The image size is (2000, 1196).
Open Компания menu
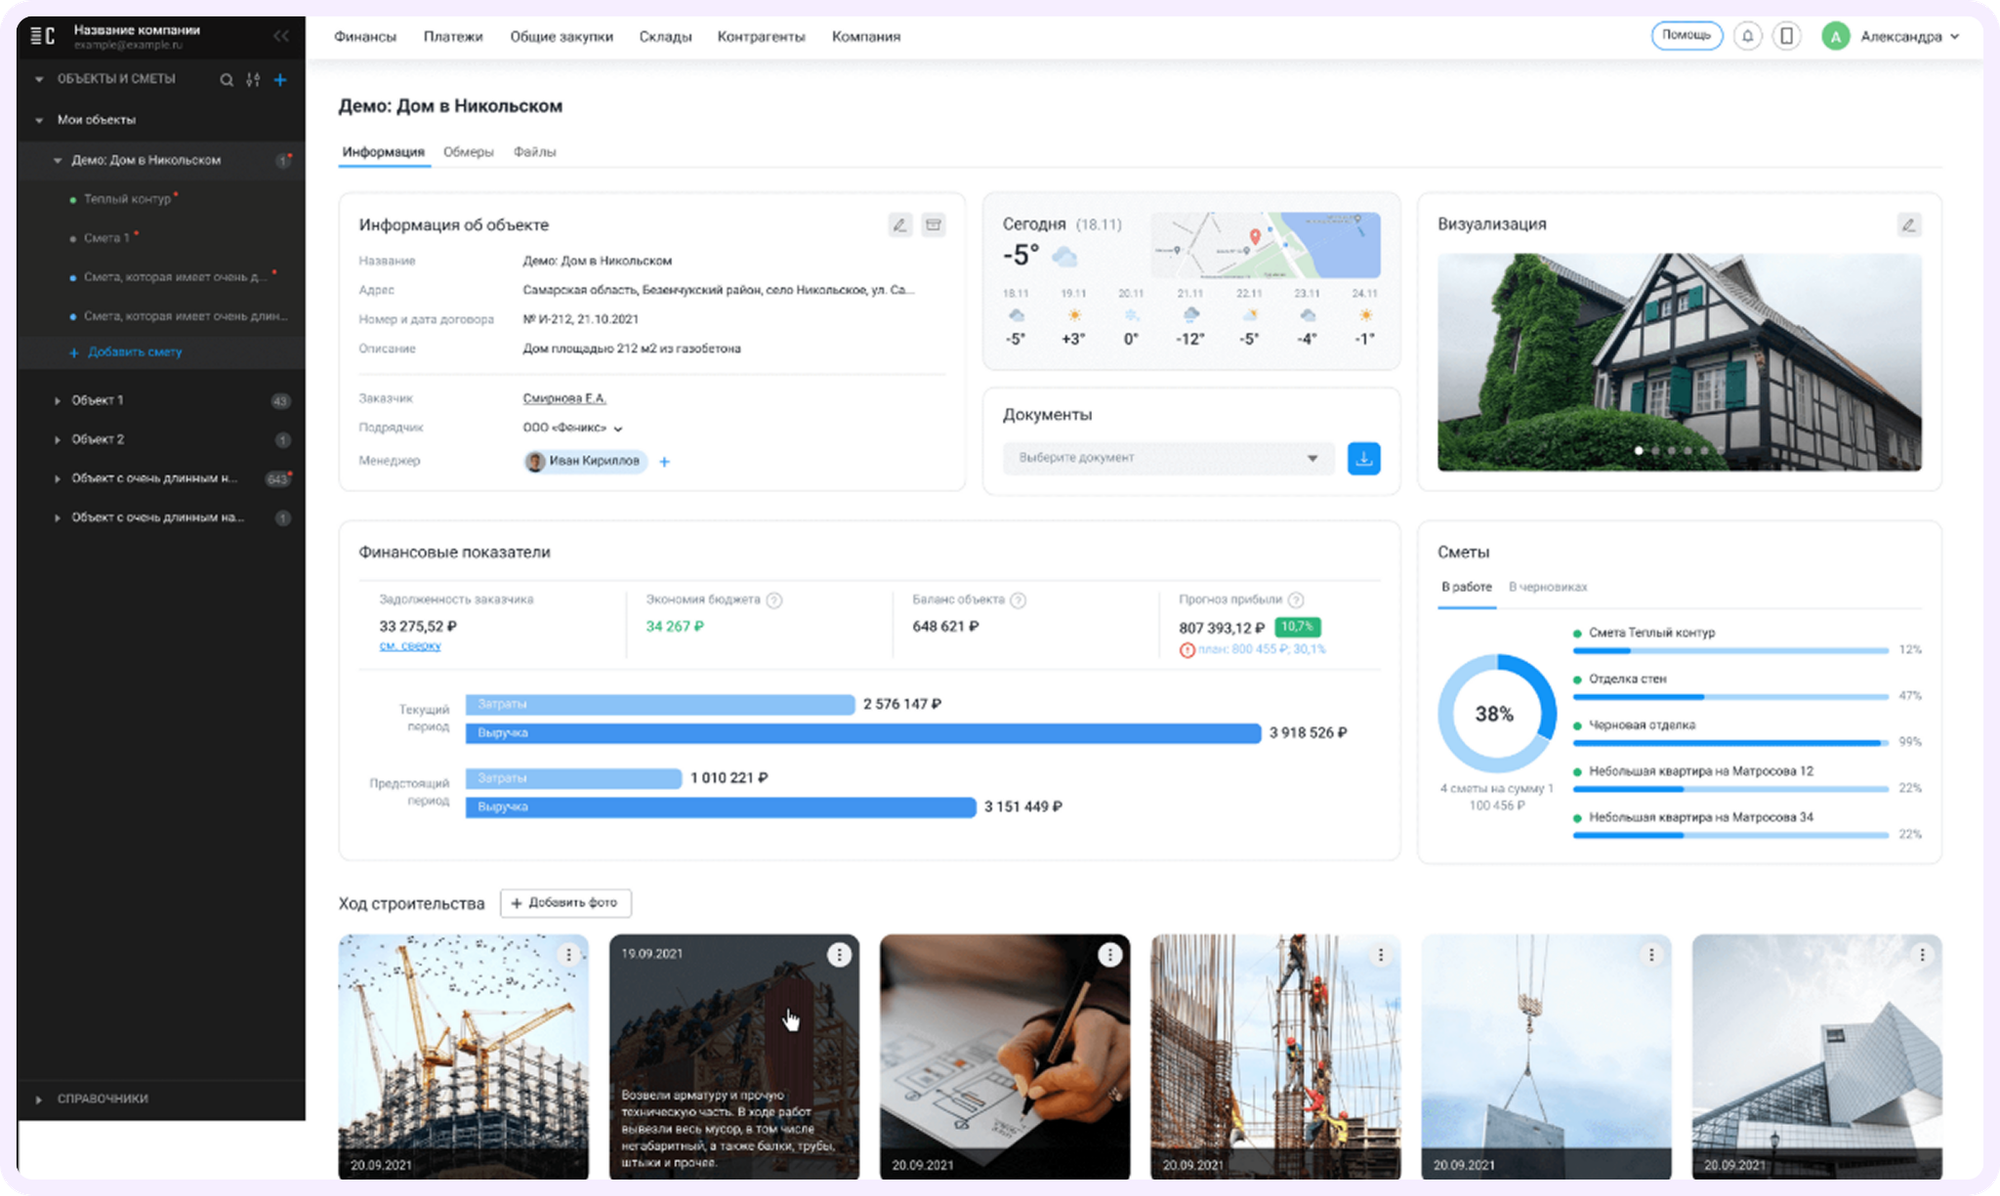(866, 36)
